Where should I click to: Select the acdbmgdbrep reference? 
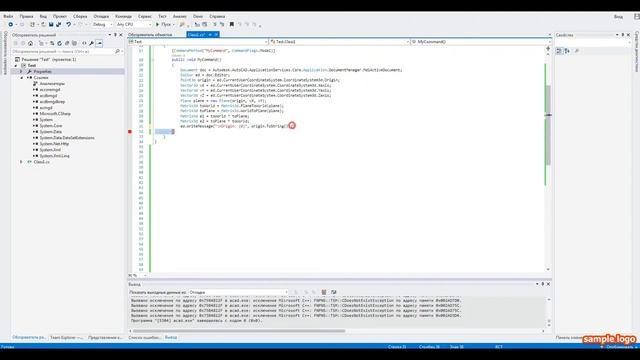pos(49,102)
